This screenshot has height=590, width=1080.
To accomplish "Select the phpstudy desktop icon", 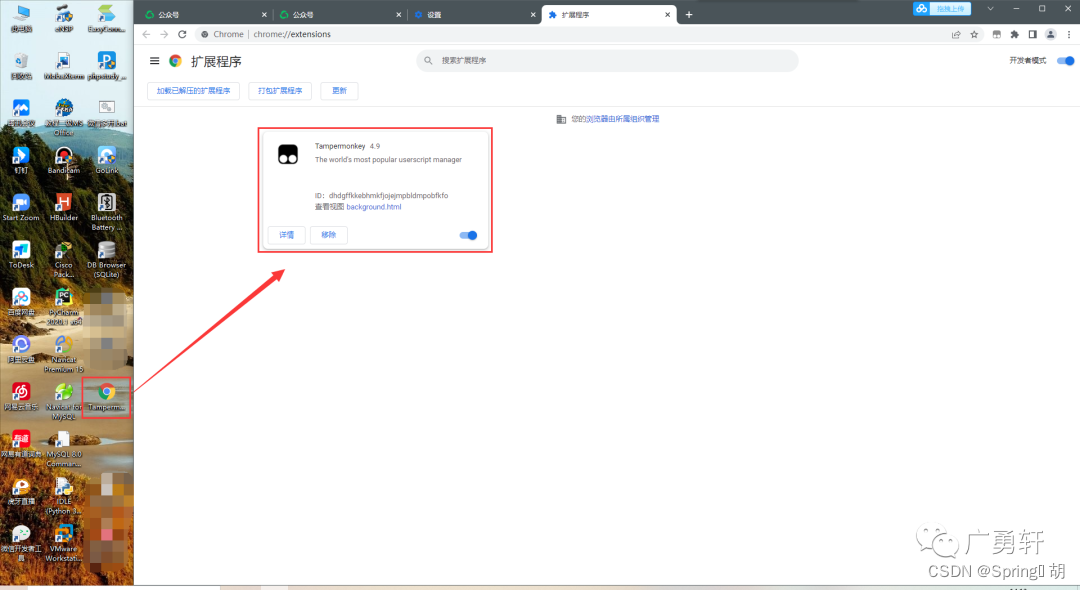I will (107, 66).
